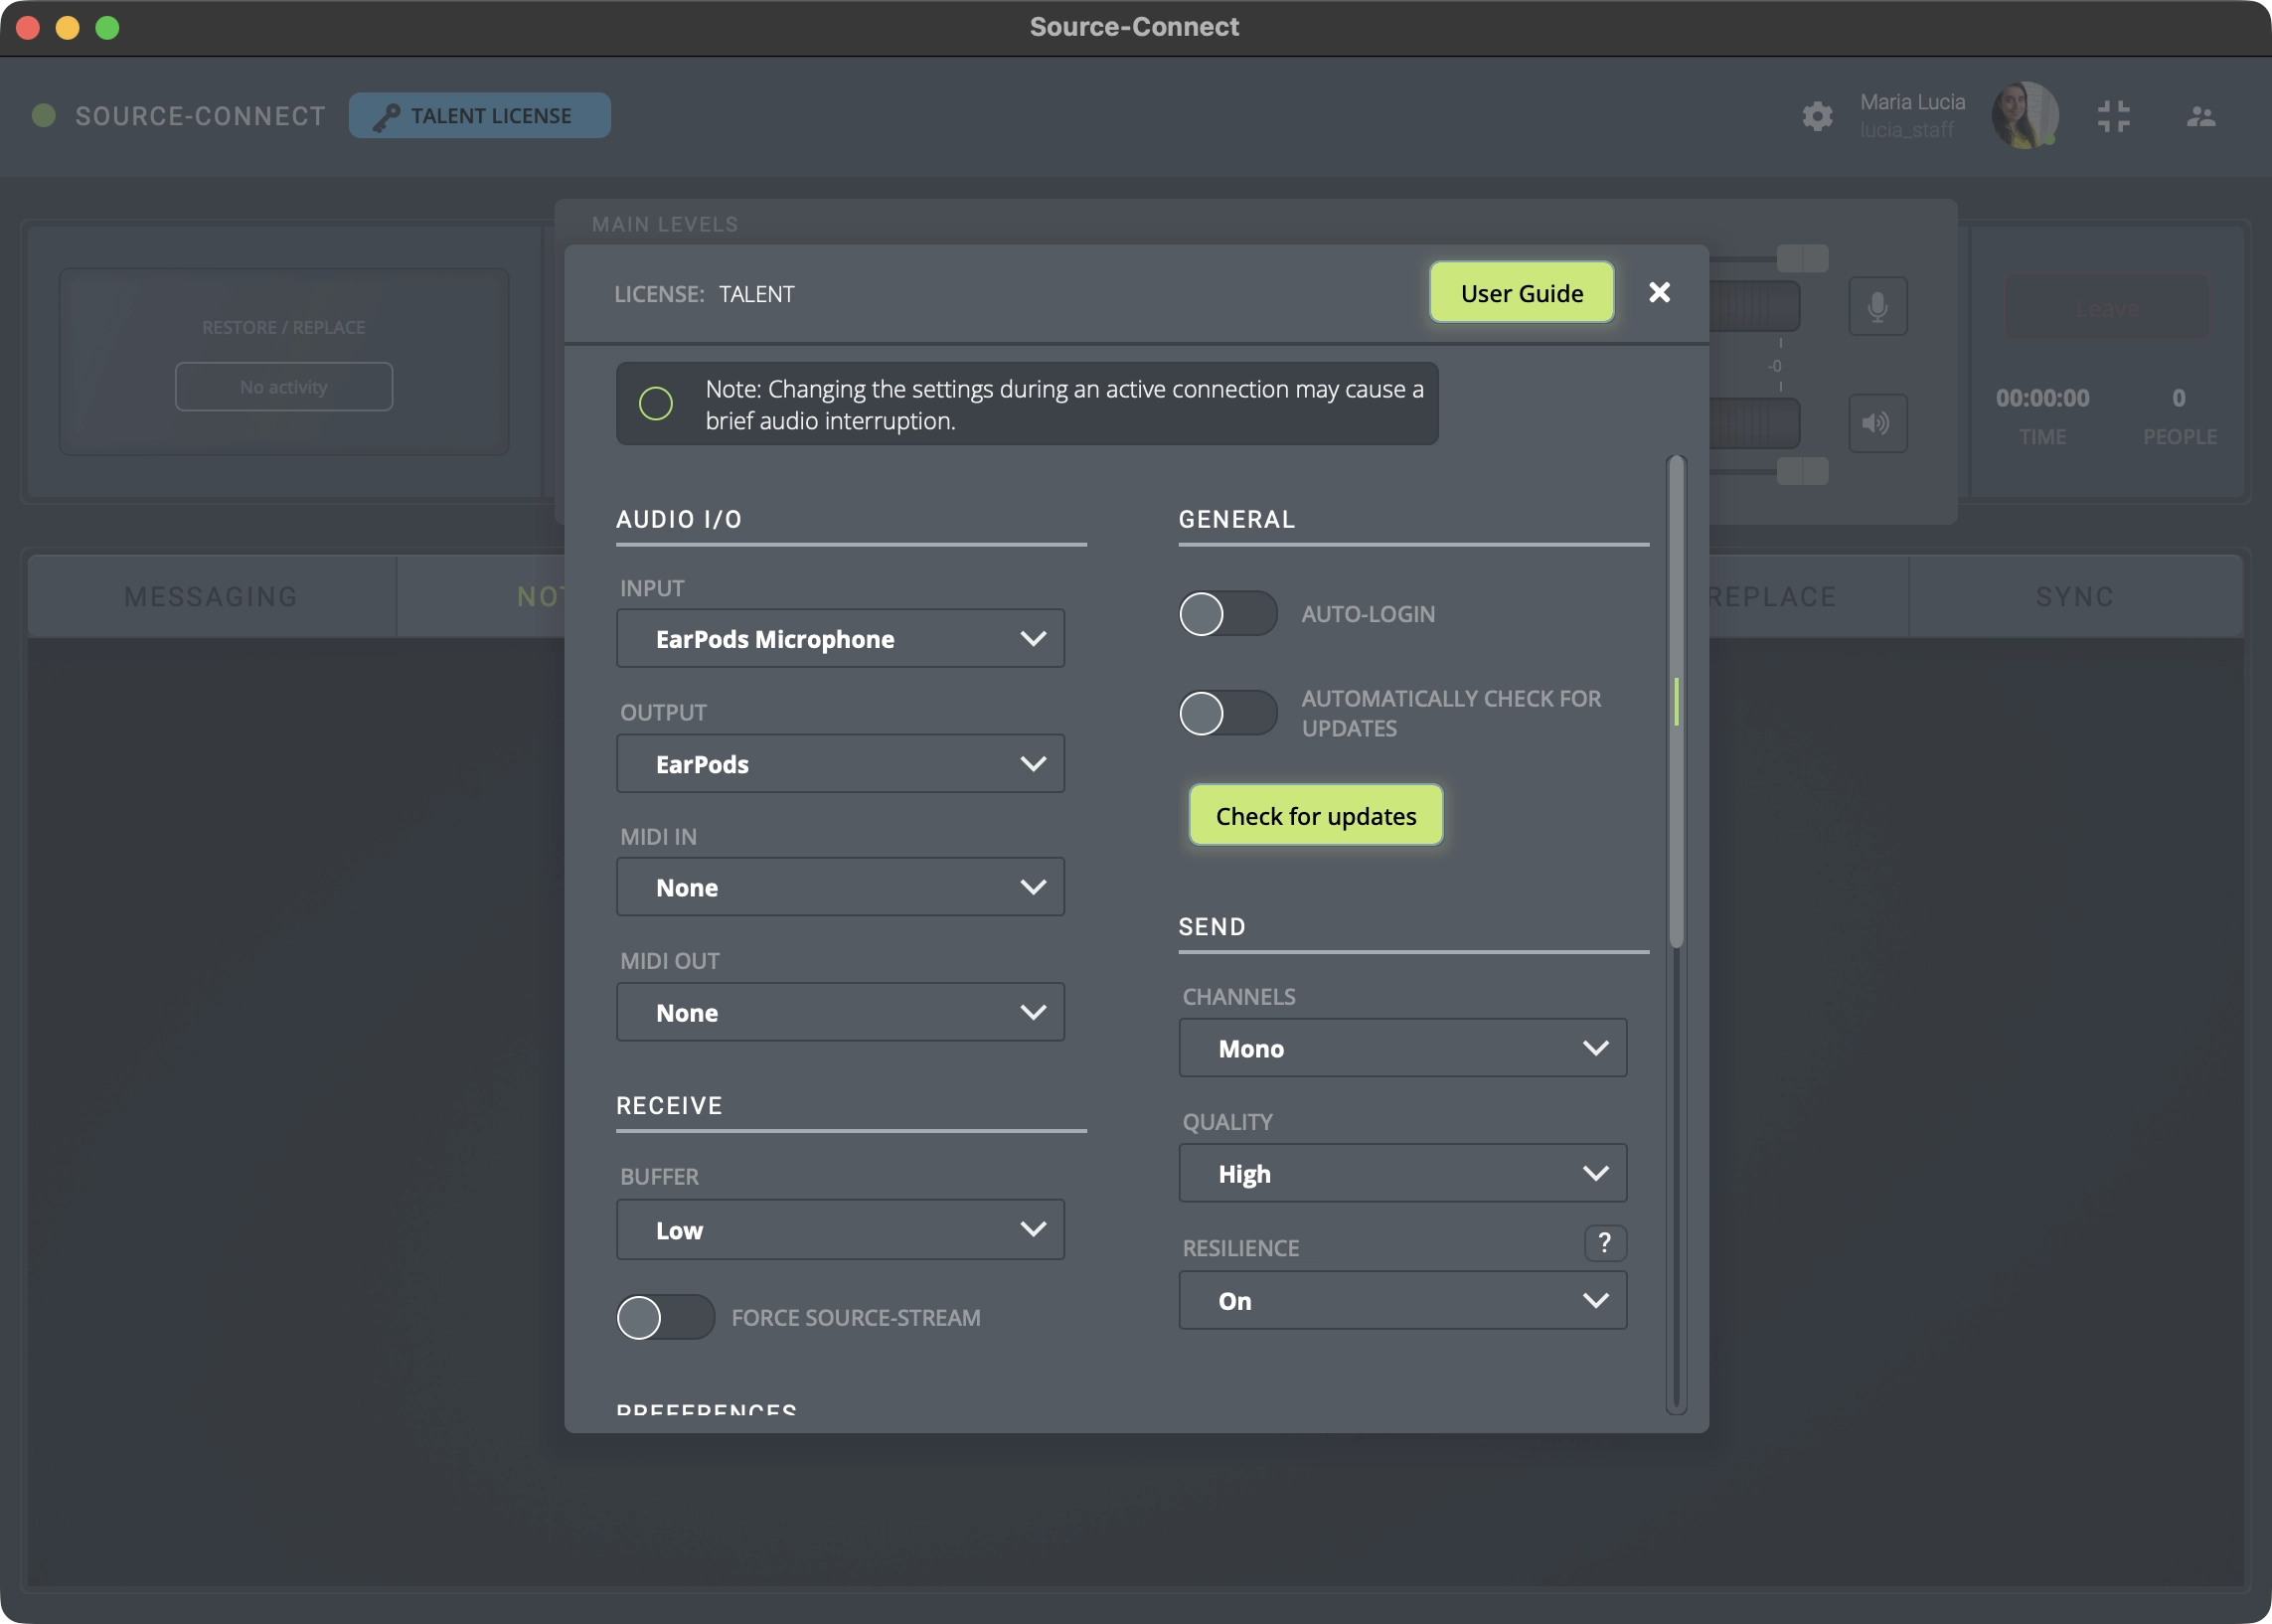Mute the microphone icon in Main Levels
Image resolution: width=2272 pixels, height=1624 pixels.
(1877, 306)
